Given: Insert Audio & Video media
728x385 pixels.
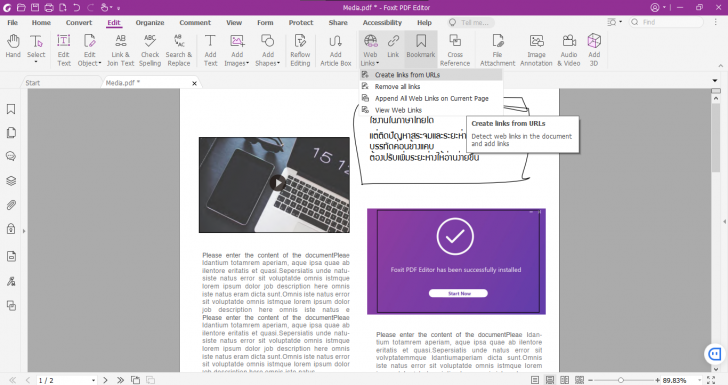Looking at the screenshot, I should [569, 50].
